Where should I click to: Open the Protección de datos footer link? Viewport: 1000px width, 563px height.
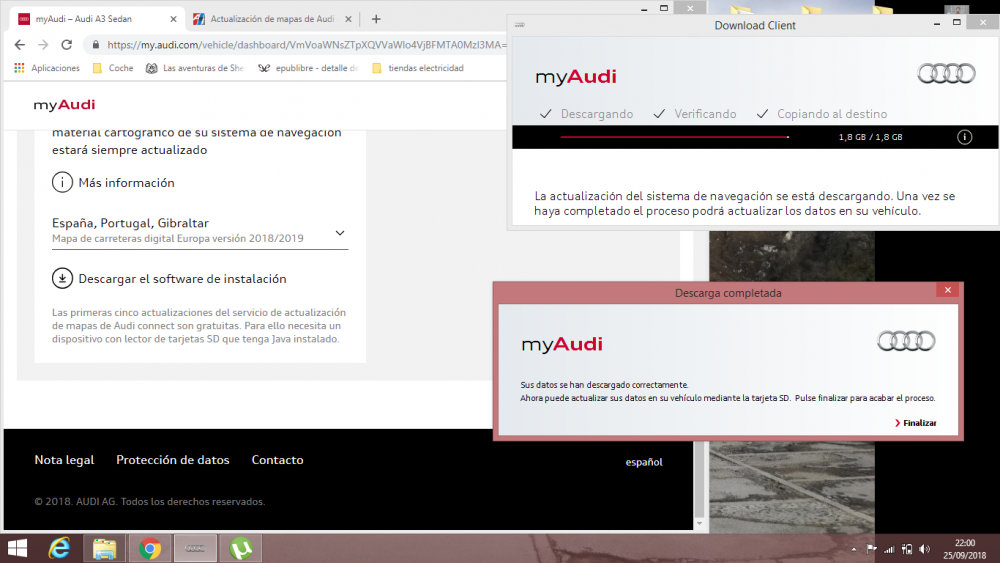point(173,460)
